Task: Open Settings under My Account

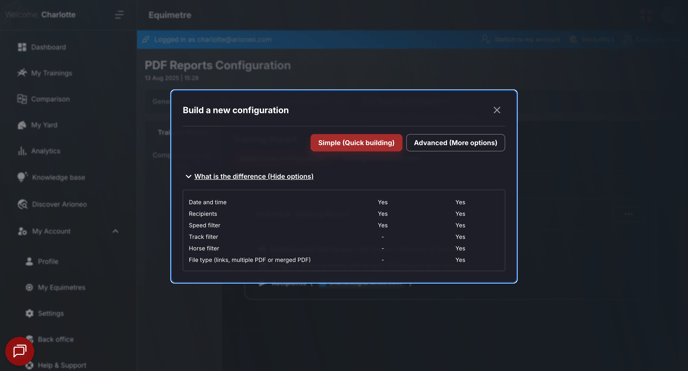Action: (50, 313)
